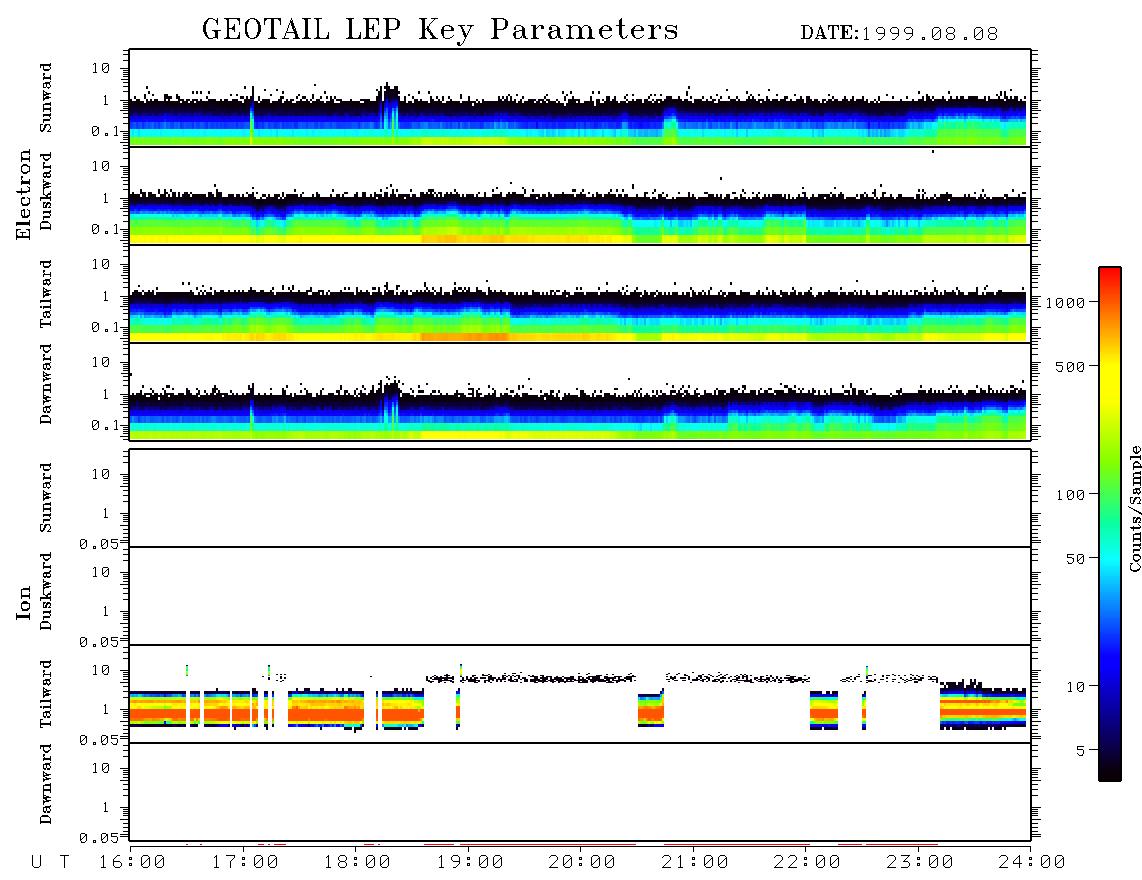Screen dimensions: 1142x880
Task: Click the 'U T' time axis label
Action: pyautogui.click(x=50, y=863)
